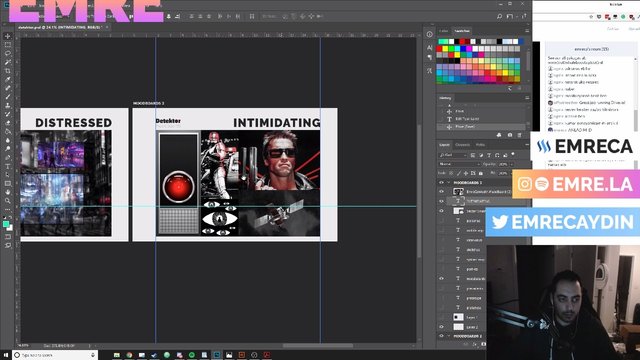The width and height of the screenshot is (640, 360).
Task: Toggle visibility of moodboards text layer
Action: (x=441, y=279)
